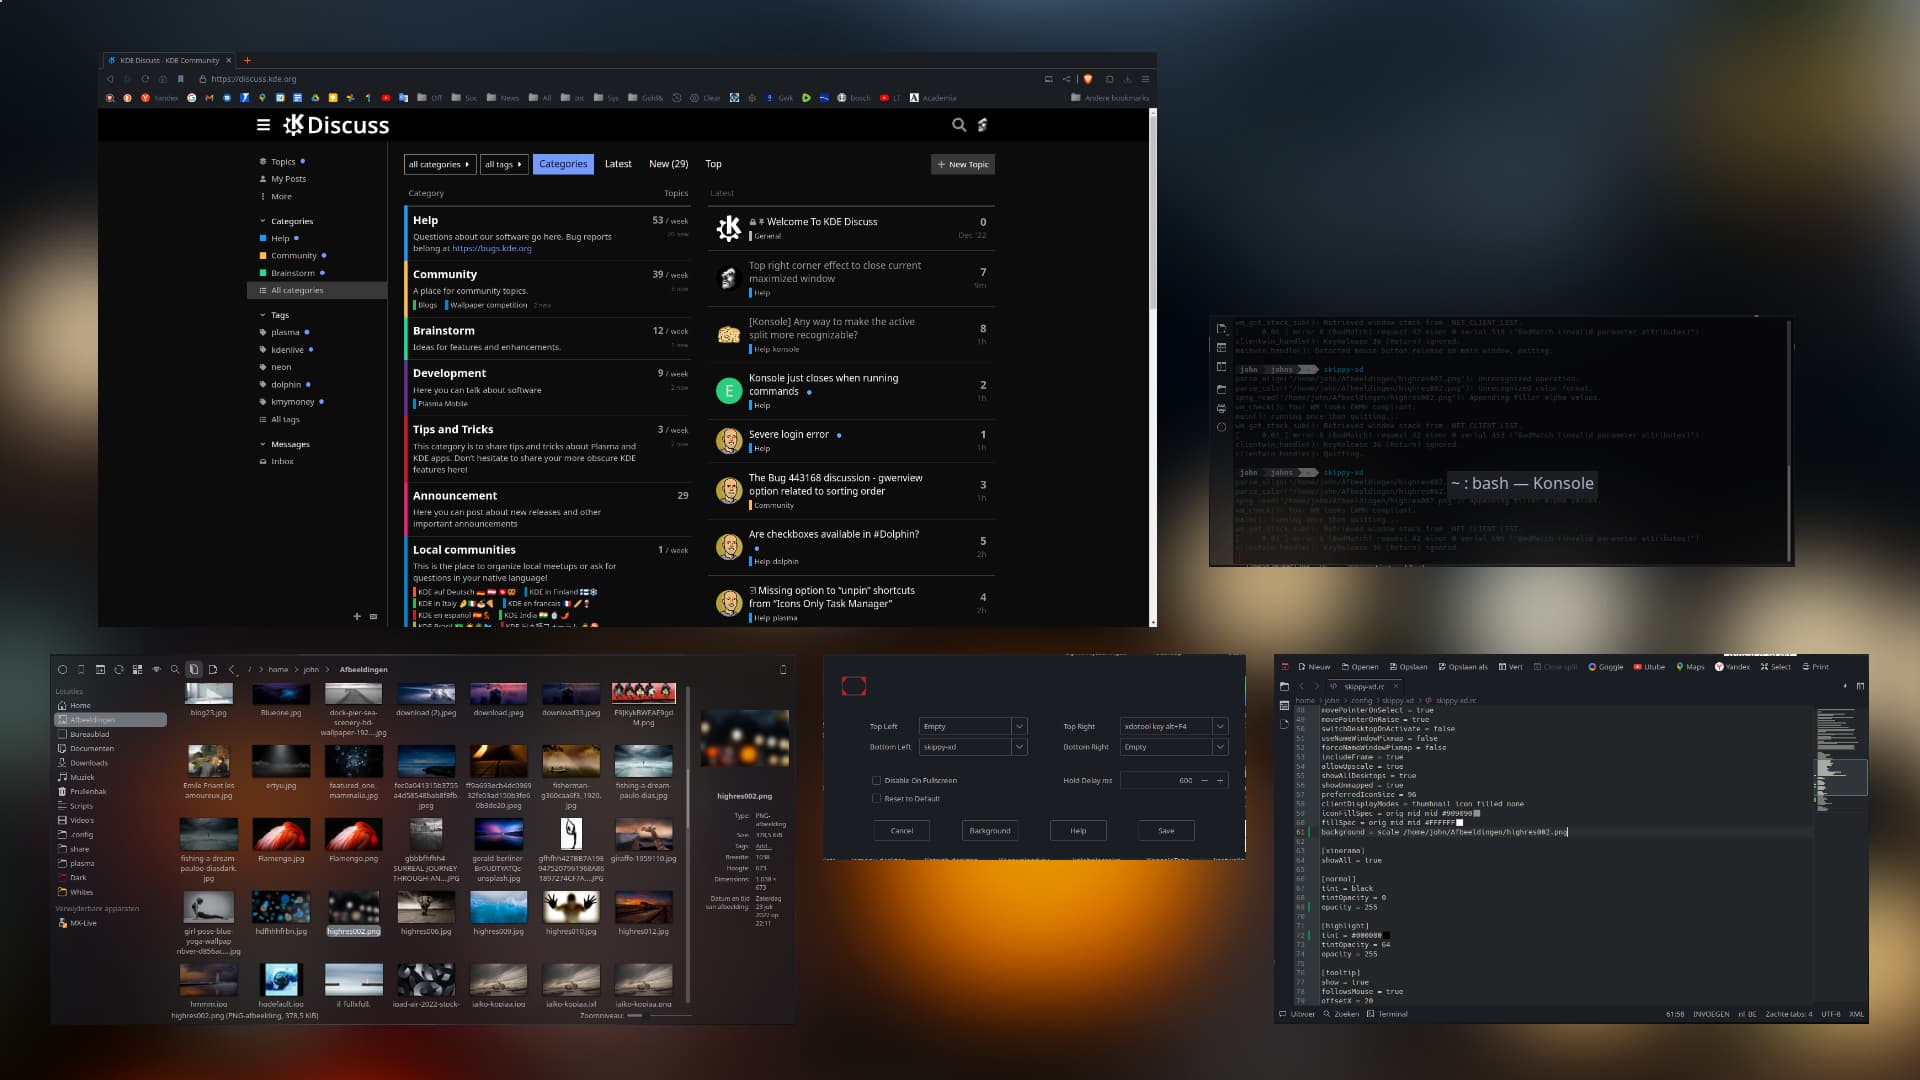
Task: Click the browser reload icon
Action: 145,79
